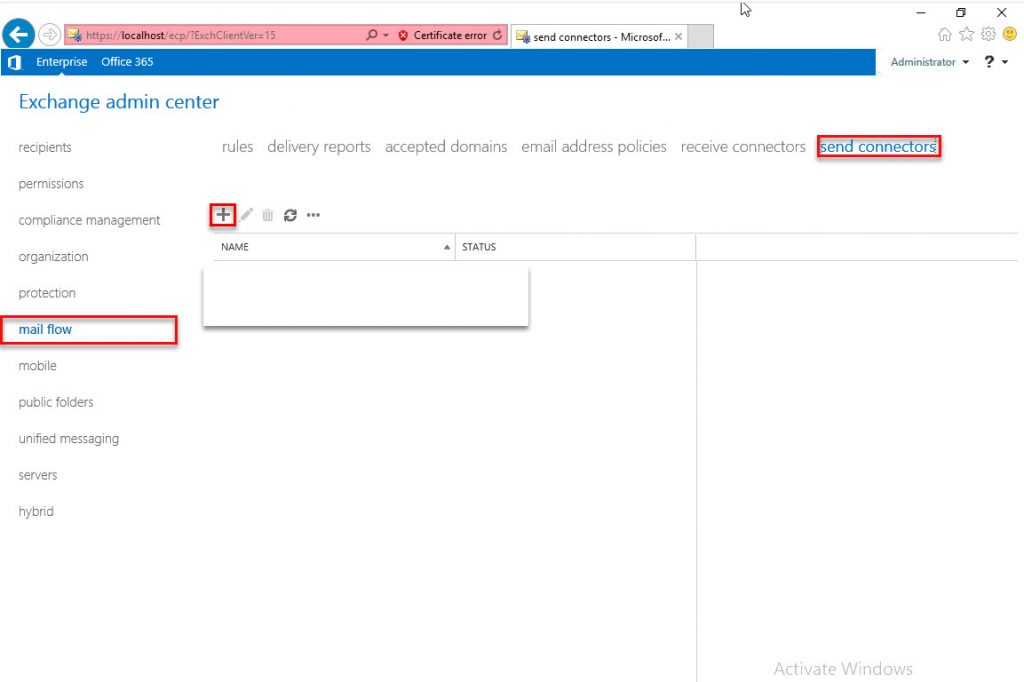Restore down the browser window
This screenshot has height=682, width=1024.
(961, 12)
